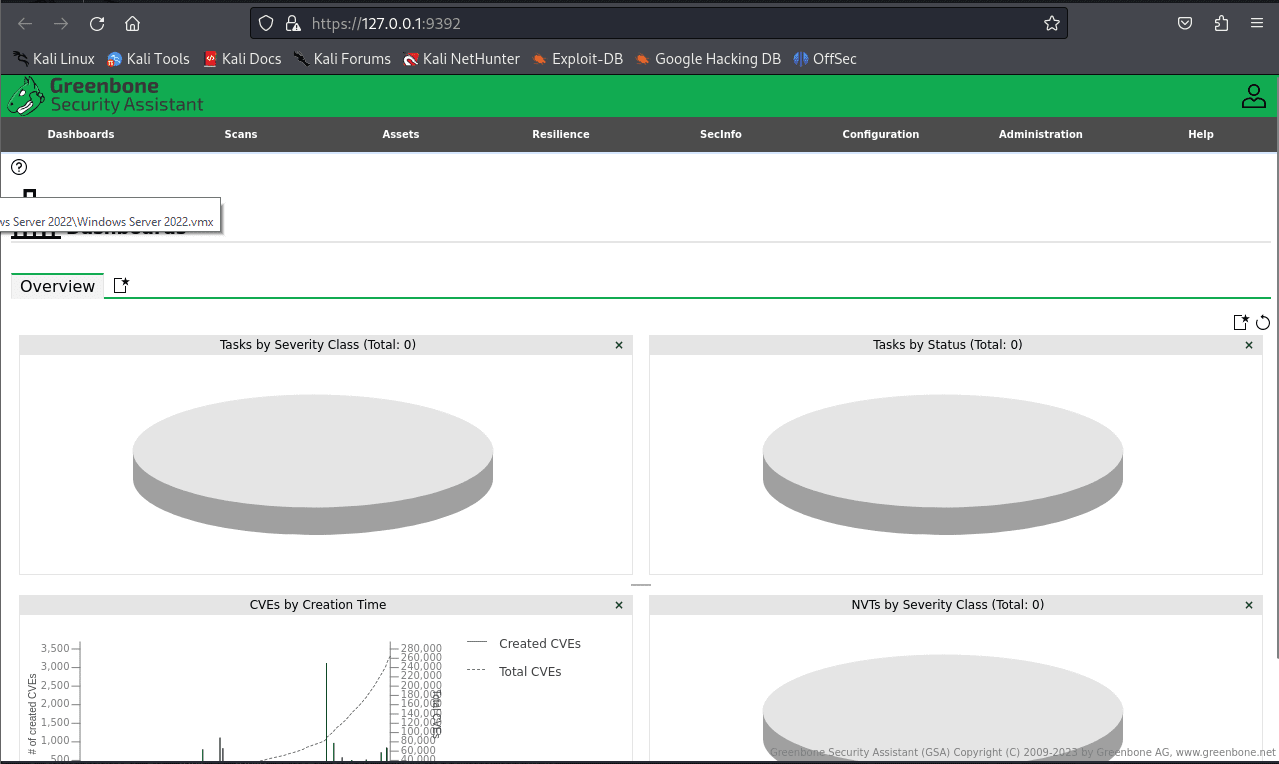
Task: Open Firefox extensions icon
Action: click(x=1221, y=23)
